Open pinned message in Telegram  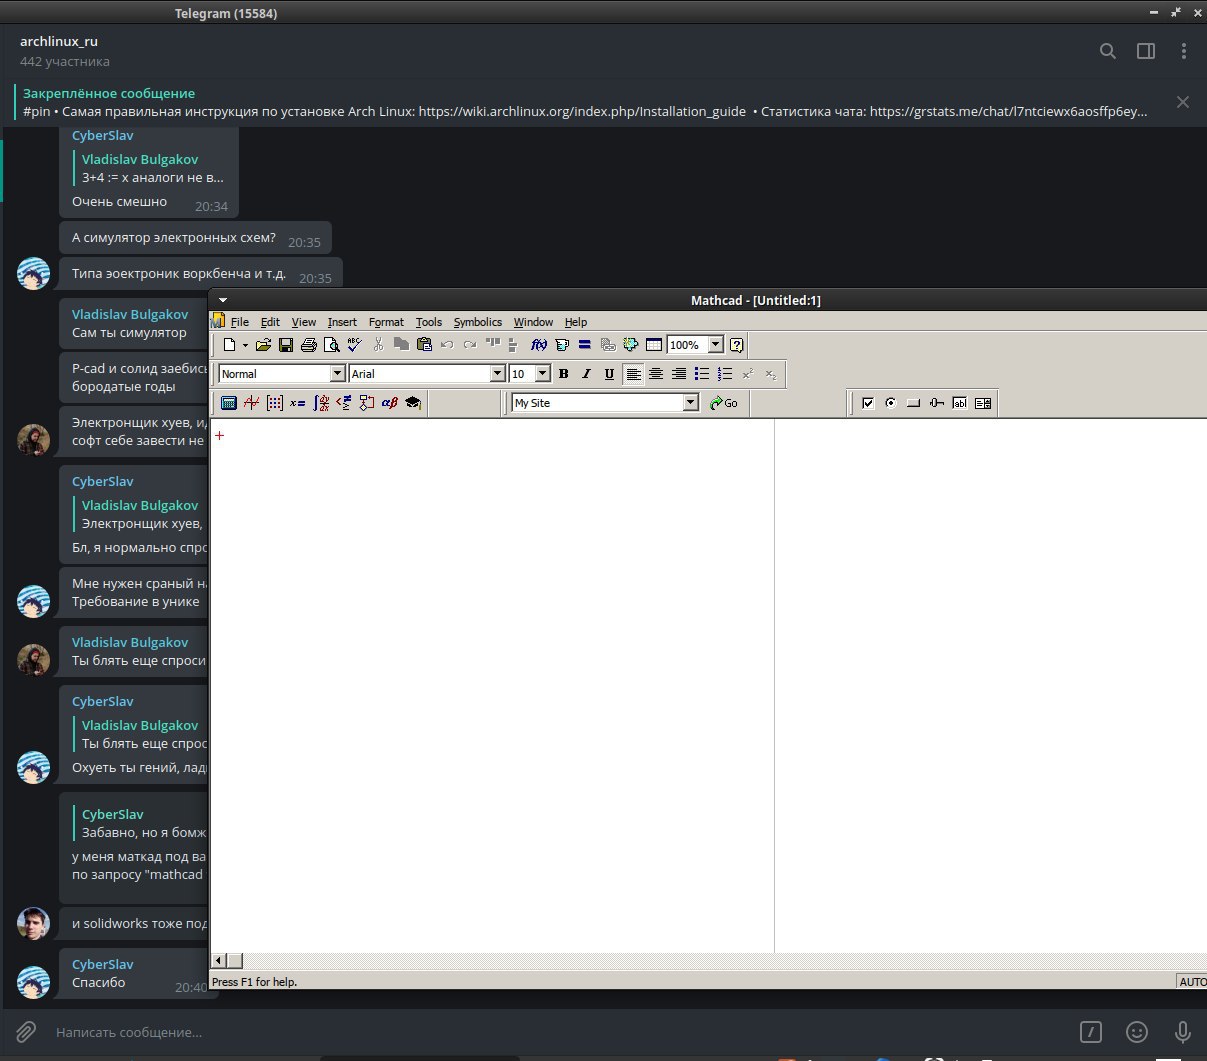tap(585, 102)
